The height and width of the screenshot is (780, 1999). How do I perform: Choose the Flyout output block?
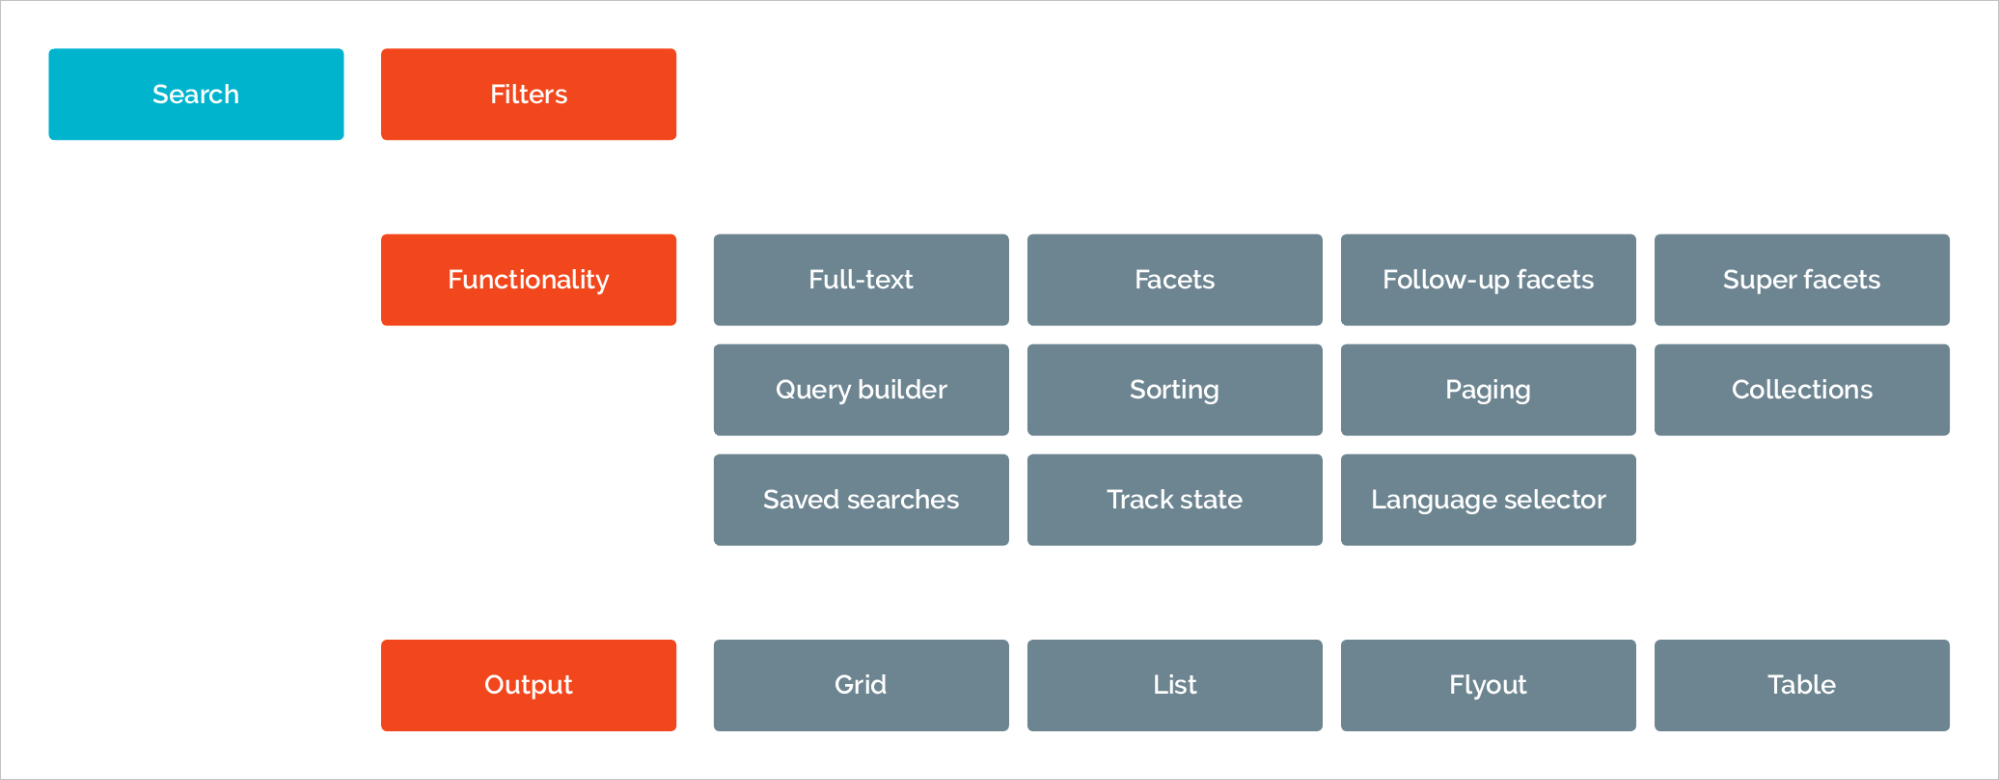pyautogui.click(x=1488, y=685)
